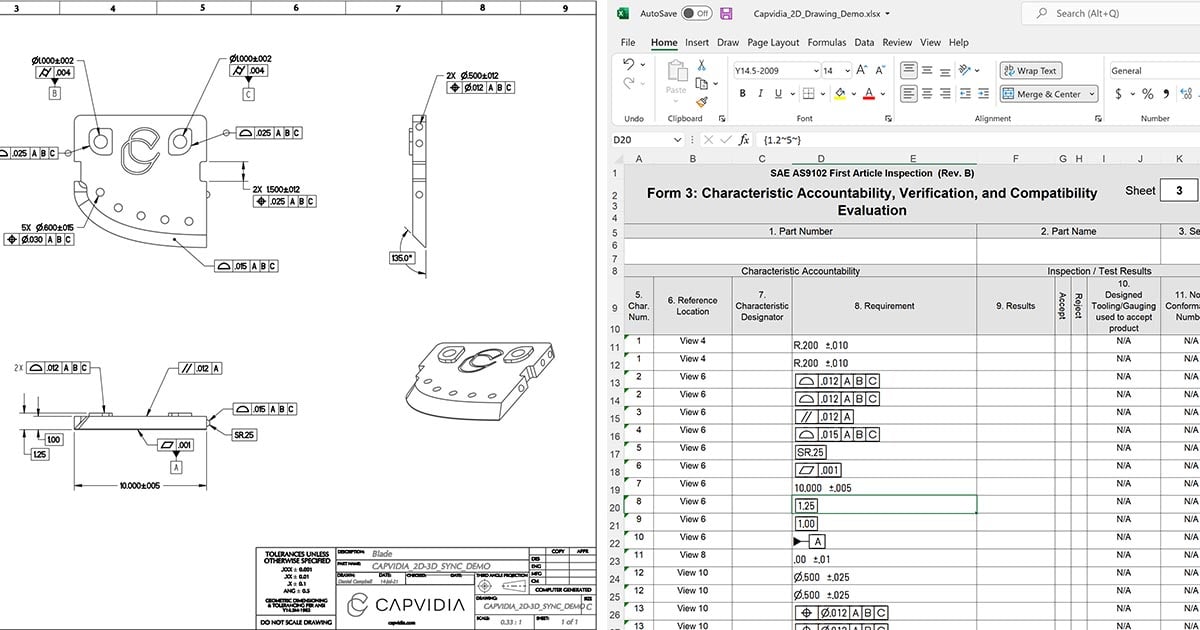1200x630 pixels.
Task: Click the red Font Color swatch
Action: click(869, 94)
